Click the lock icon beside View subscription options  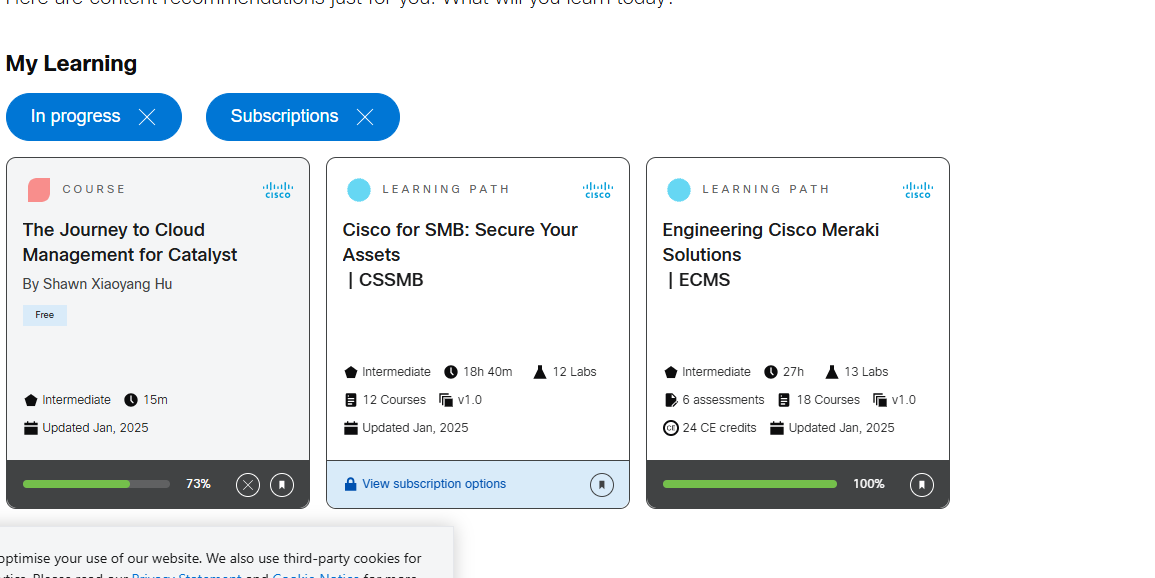350,484
